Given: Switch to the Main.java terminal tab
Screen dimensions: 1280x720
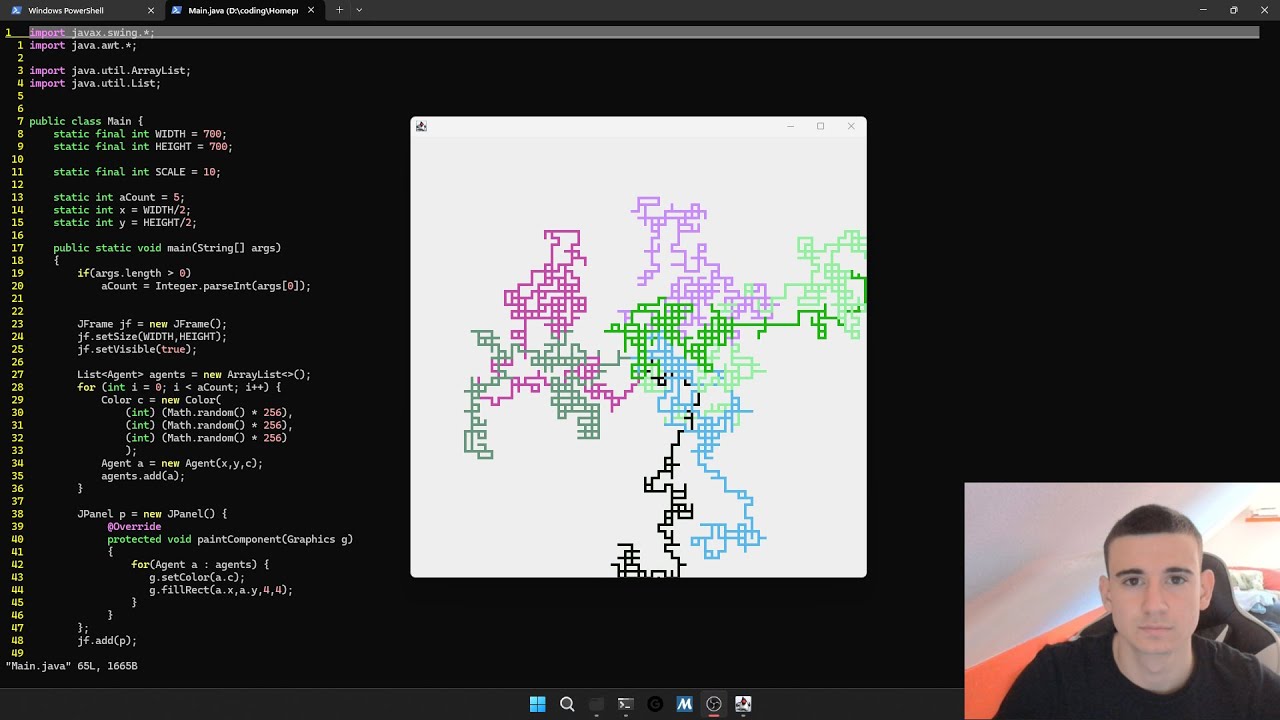Looking at the screenshot, I should pyautogui.click(x=243, y=10).
